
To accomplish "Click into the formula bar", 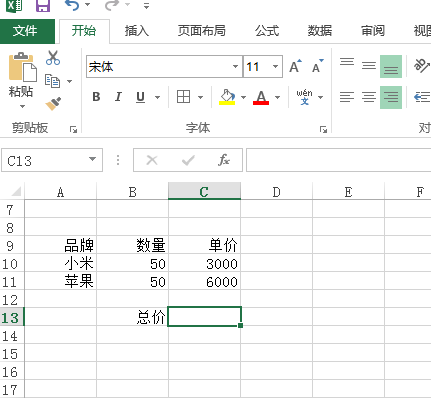I will click(339, 160).
